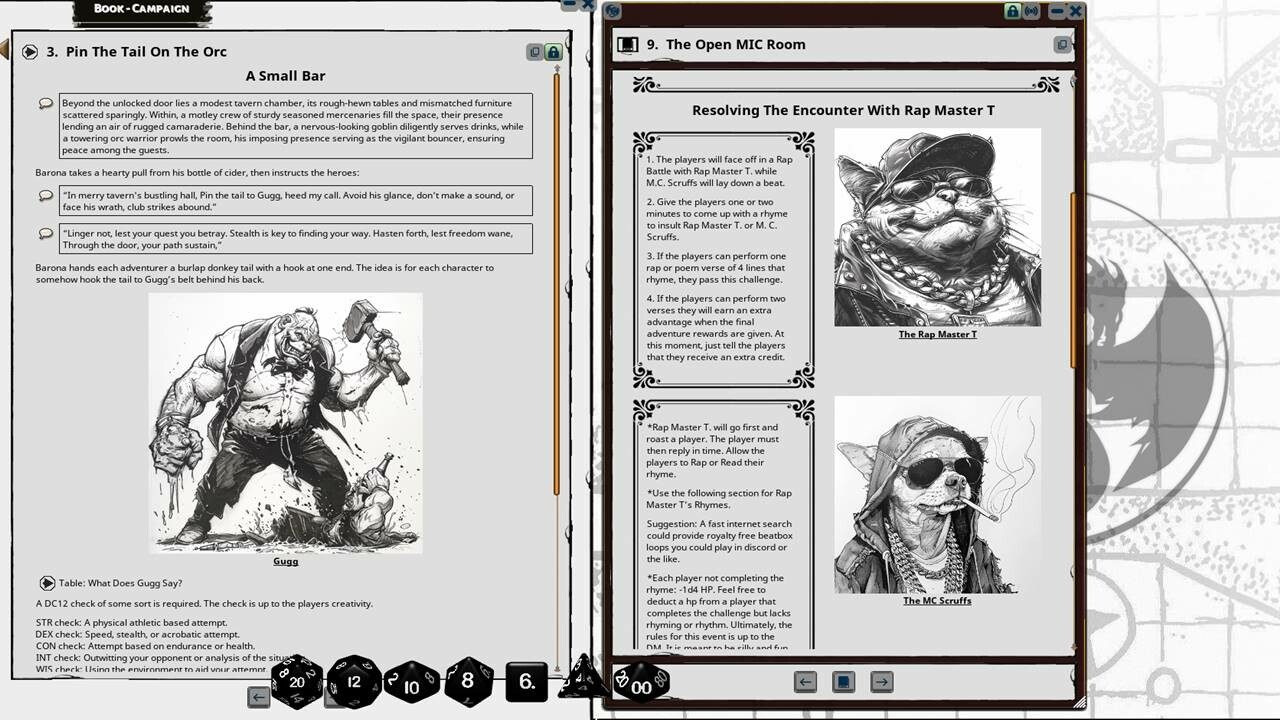Click the chapter image icon on The Open MIC Room

point(628,43)
